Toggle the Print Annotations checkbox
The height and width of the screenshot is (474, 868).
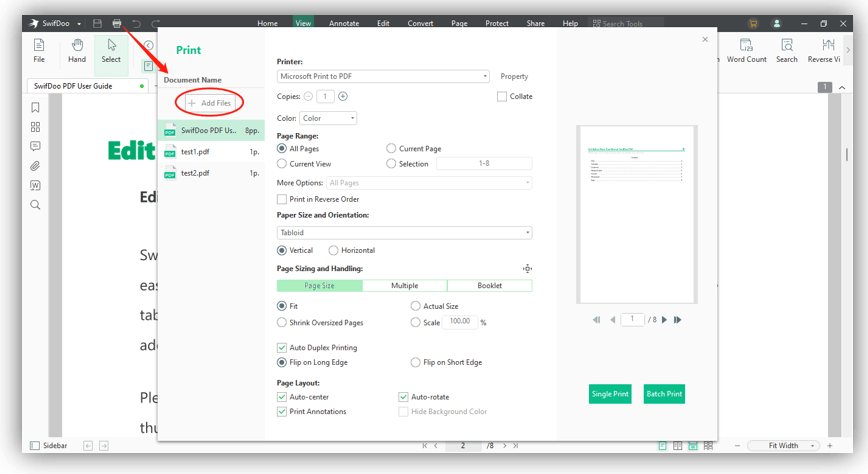click(x=282, y=411)
